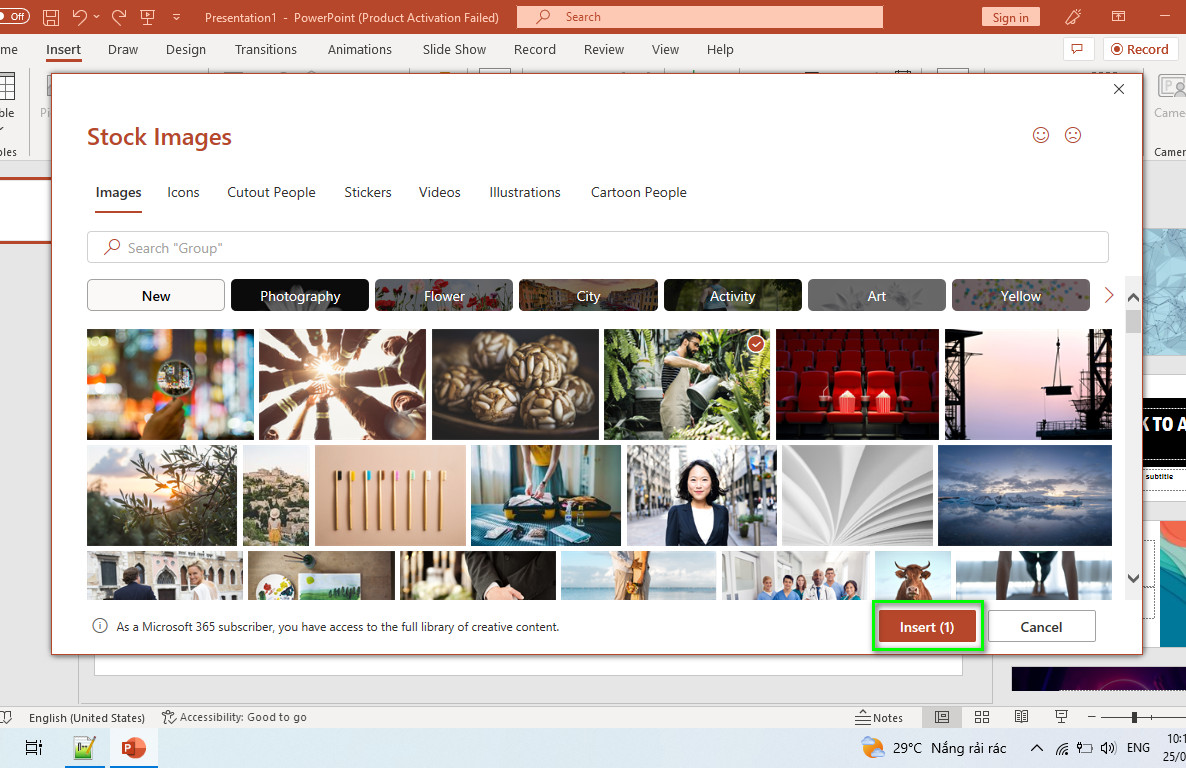
Task: Open the View ribbon tab
Action: (665, 49)
